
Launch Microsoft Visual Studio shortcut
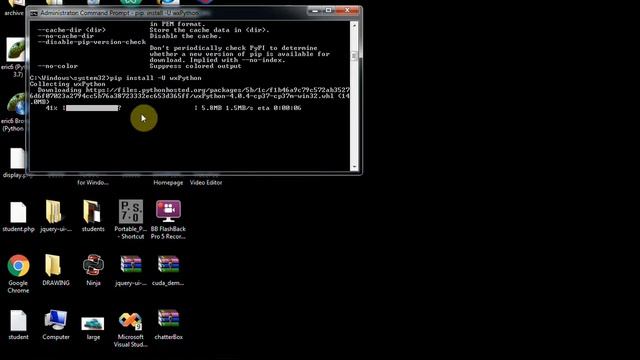pyautogui.click(x=130, y=321)
